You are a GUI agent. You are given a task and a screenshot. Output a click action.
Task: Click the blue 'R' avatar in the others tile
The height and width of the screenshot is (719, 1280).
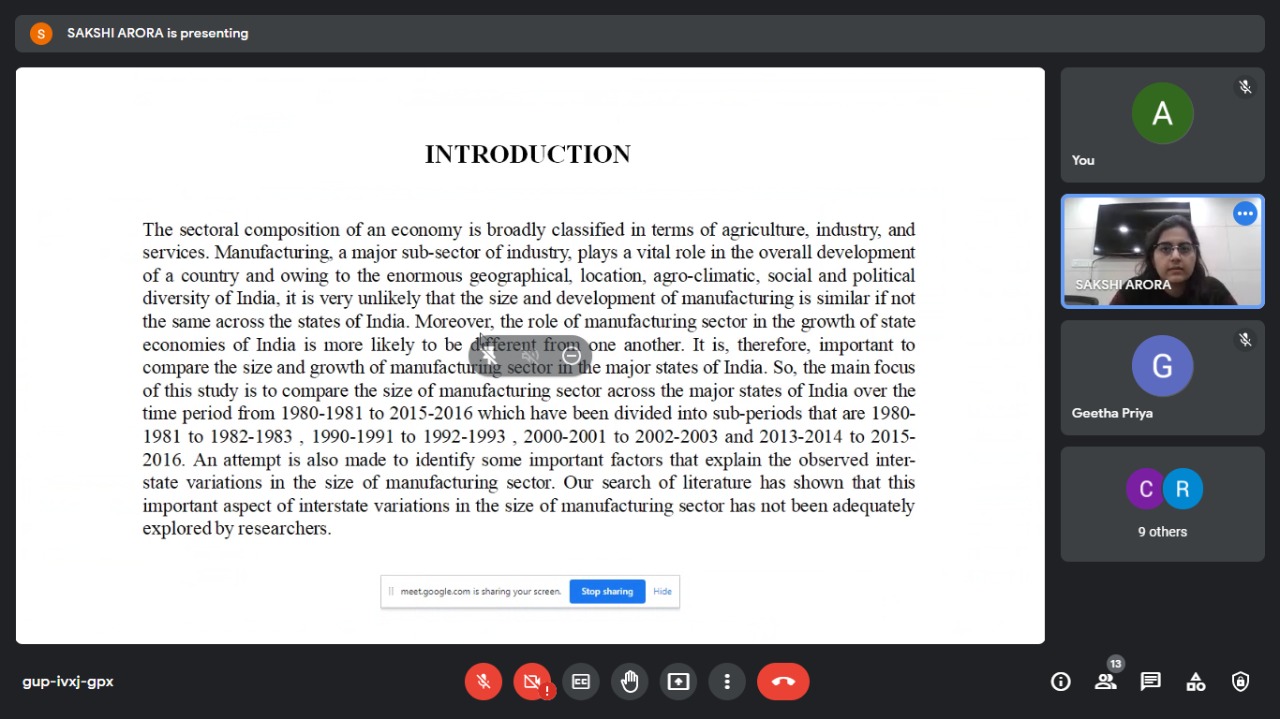(1182, 489)
